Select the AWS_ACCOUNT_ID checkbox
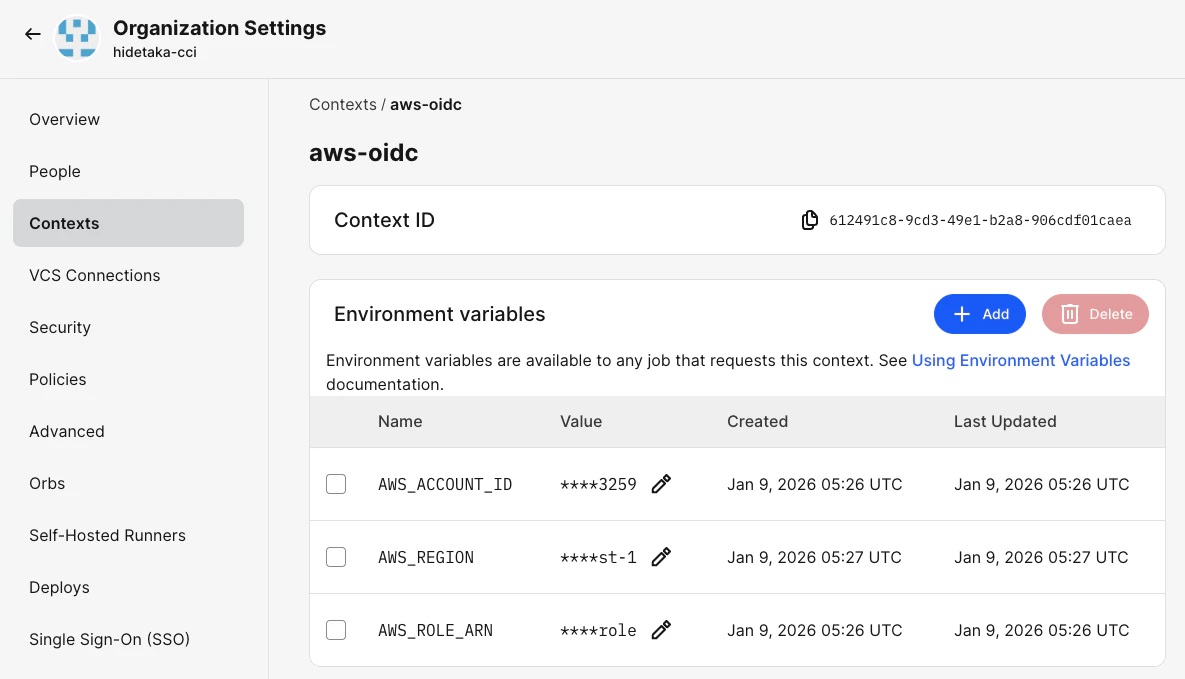The width and height of the screenshot is (1185, 679). 336,484
